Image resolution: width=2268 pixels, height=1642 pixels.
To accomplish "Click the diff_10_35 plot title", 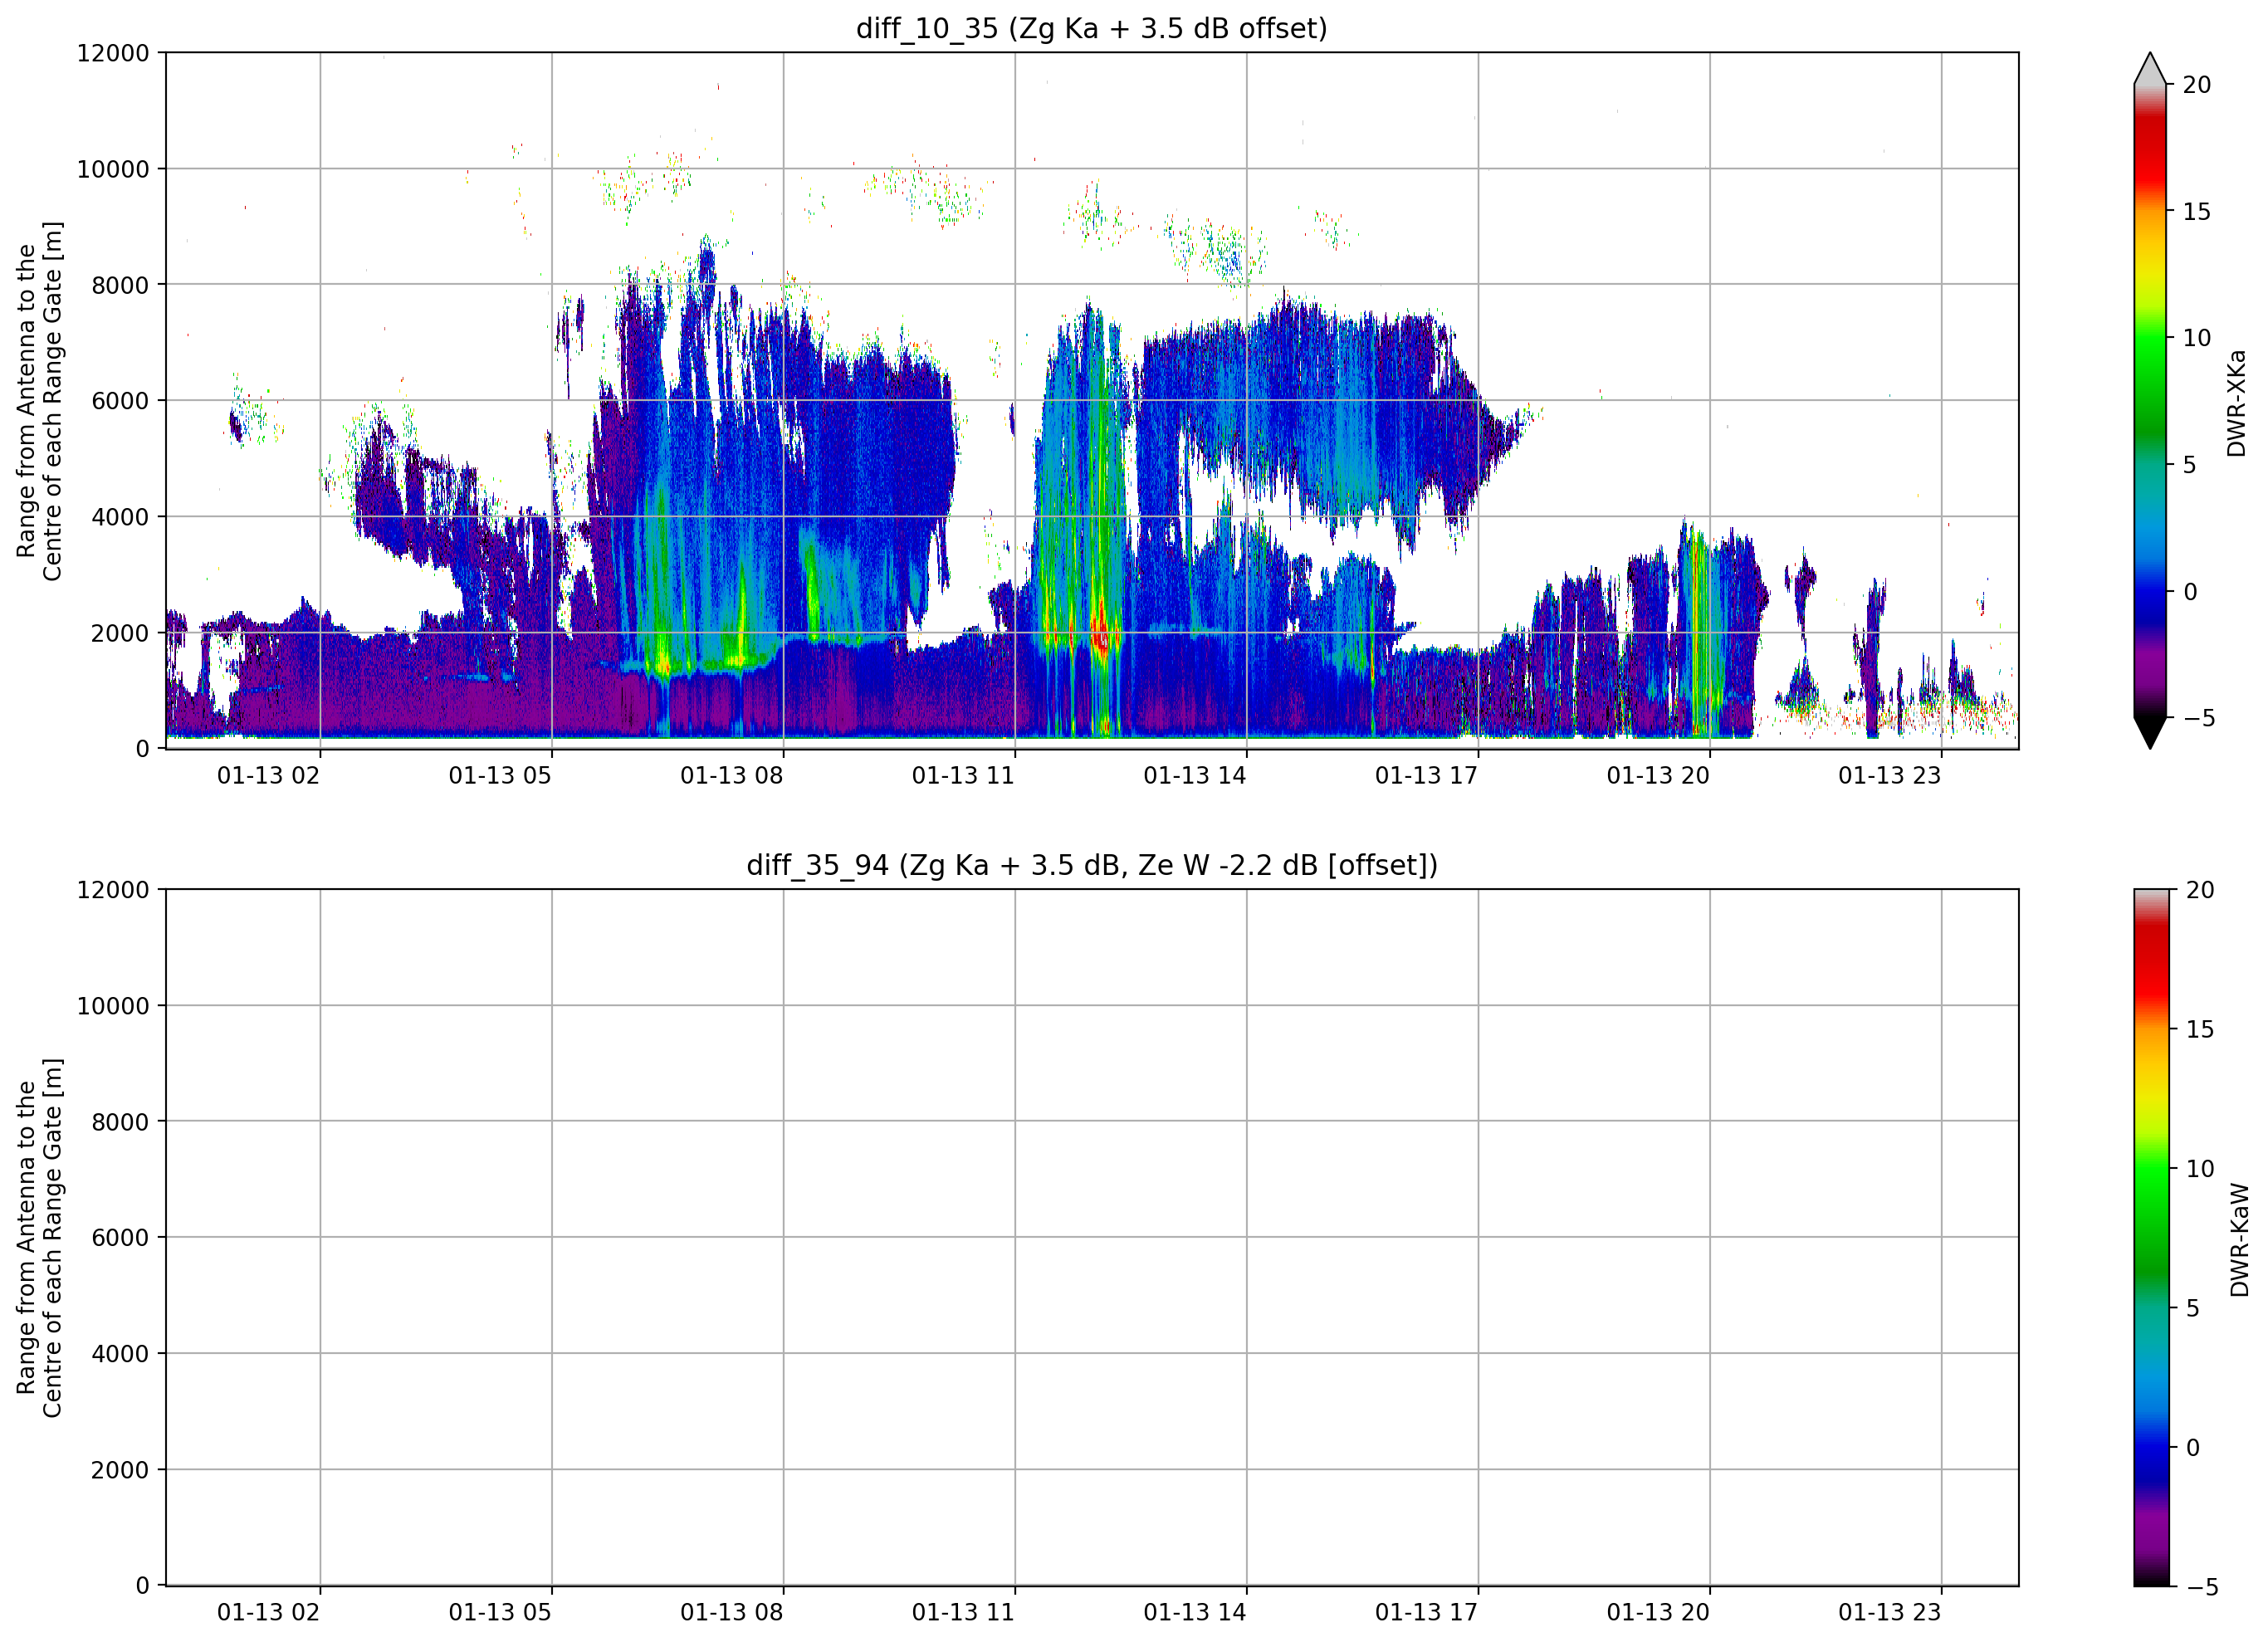I will (1091, 28).
